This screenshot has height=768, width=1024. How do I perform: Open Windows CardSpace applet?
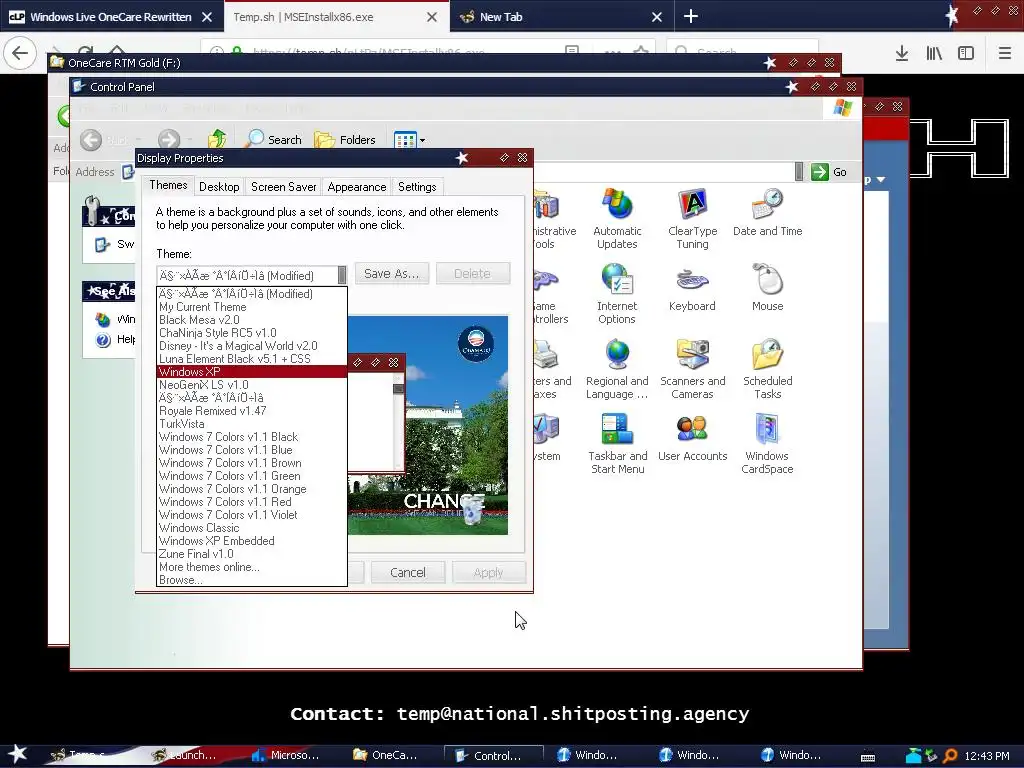tap(767, 444)
